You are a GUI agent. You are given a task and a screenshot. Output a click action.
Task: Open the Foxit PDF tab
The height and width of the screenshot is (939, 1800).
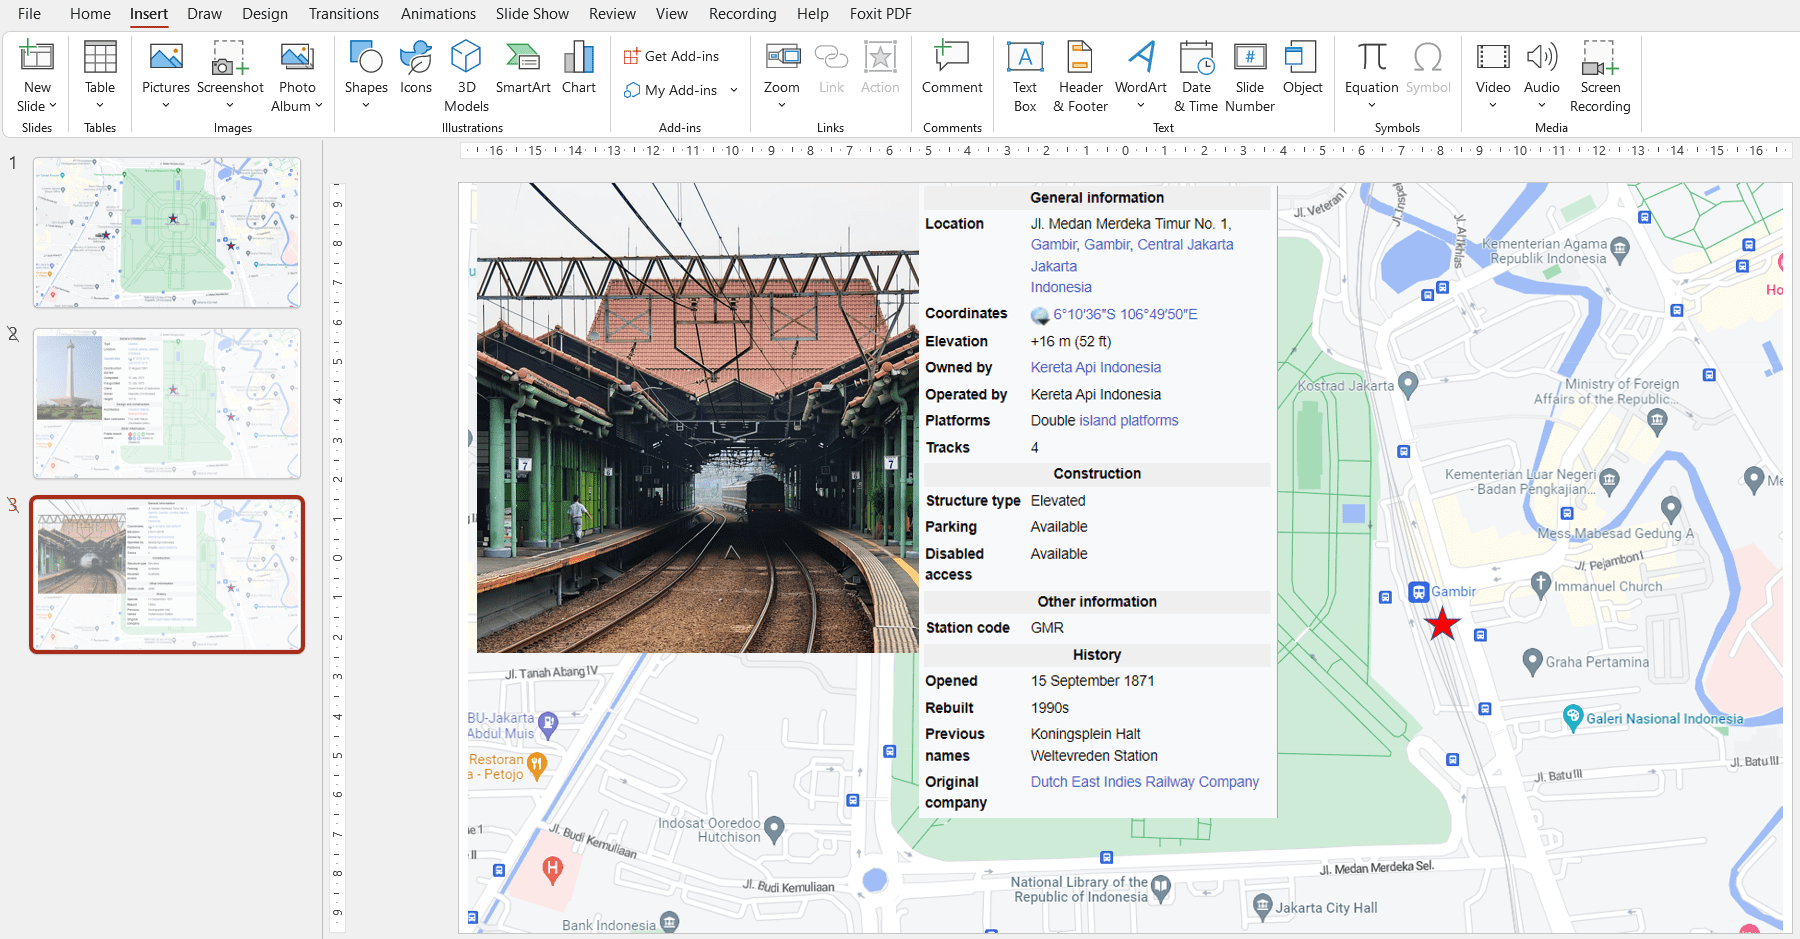coord(880,14)
